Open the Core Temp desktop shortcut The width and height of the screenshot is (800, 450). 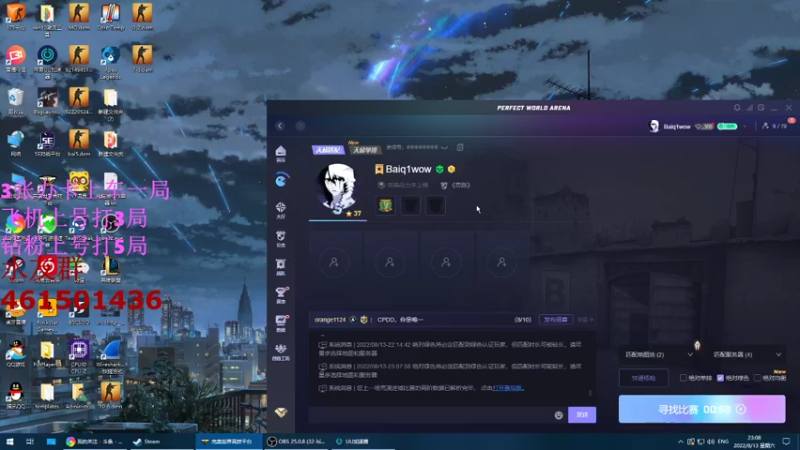point(110,17)
